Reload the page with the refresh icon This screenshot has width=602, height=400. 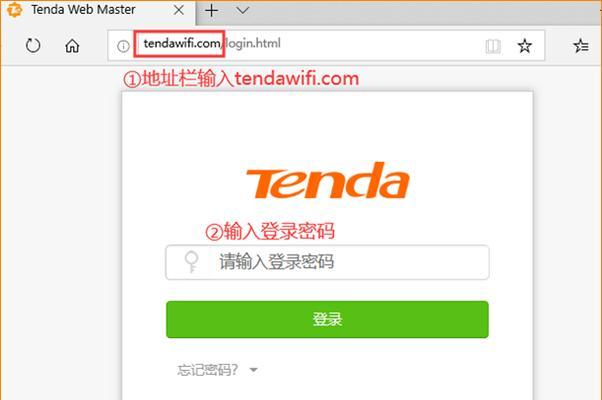[x=33, y=45]
